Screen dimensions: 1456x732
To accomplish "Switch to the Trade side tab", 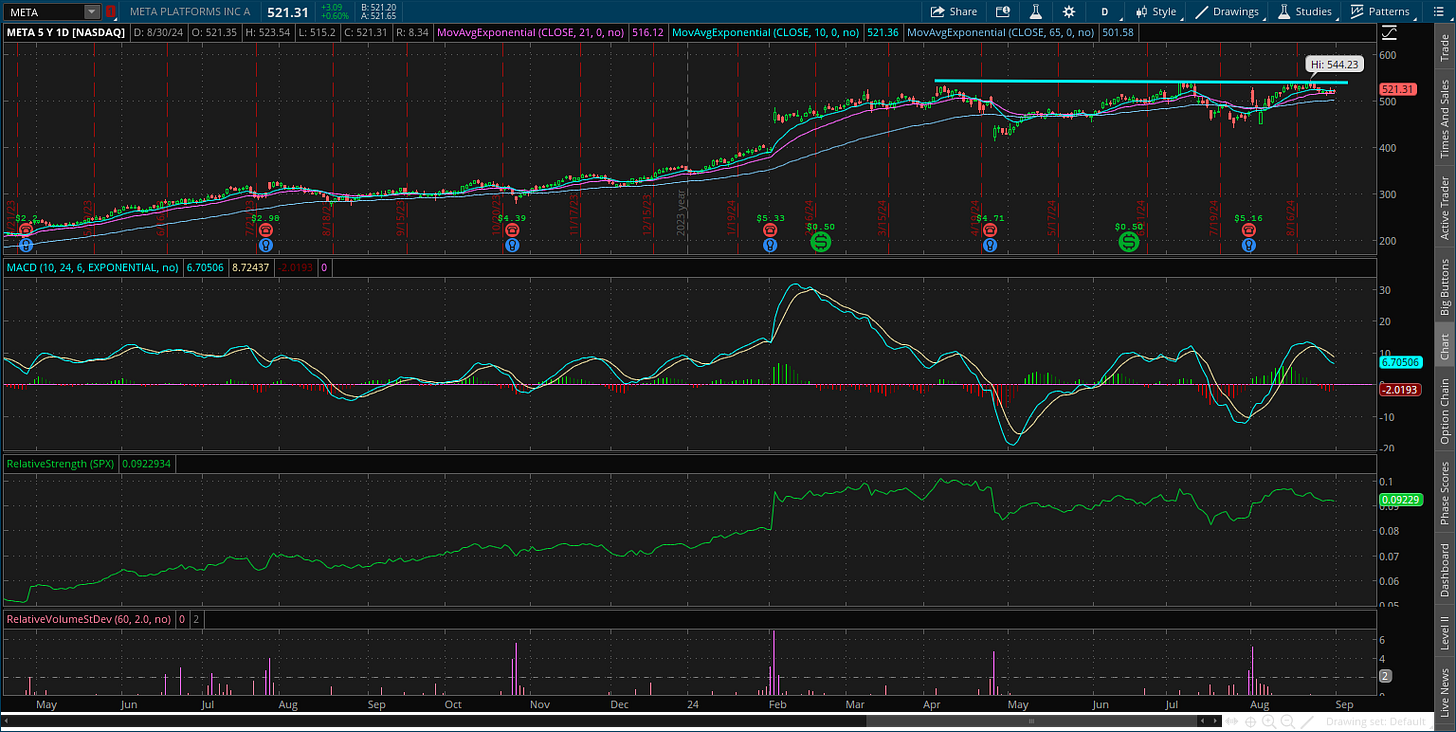I will [x=1444, y=48].
